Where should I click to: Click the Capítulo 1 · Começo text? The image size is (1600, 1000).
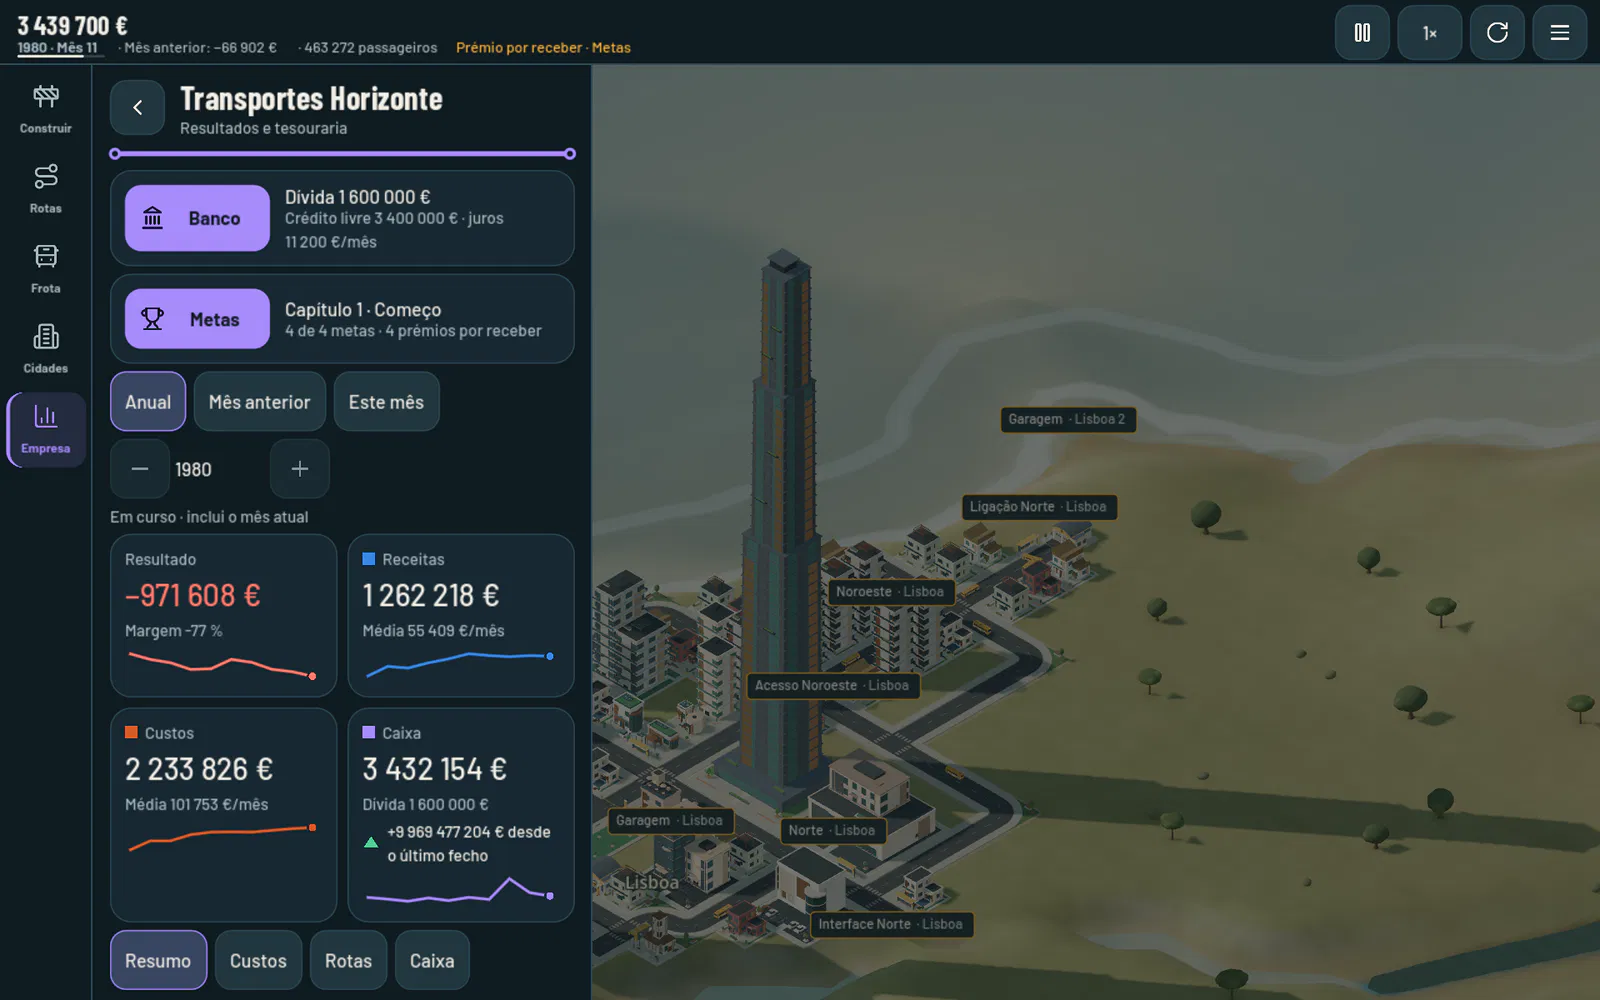[x=363, y=310]
